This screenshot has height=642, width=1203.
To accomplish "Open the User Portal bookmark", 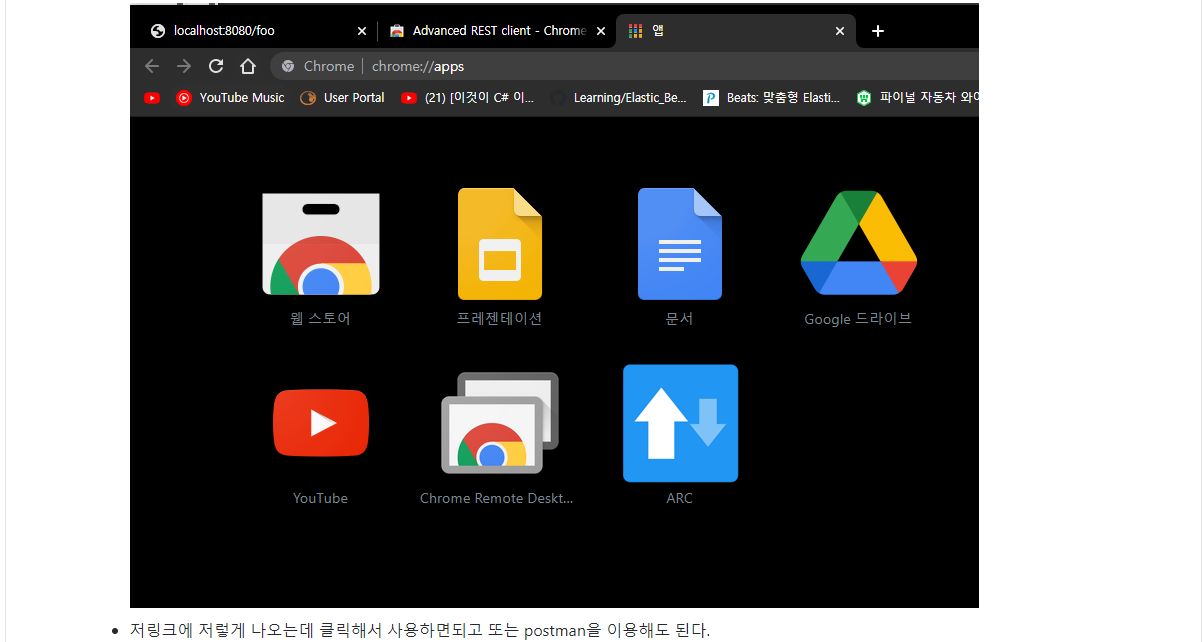I will 342,98.
